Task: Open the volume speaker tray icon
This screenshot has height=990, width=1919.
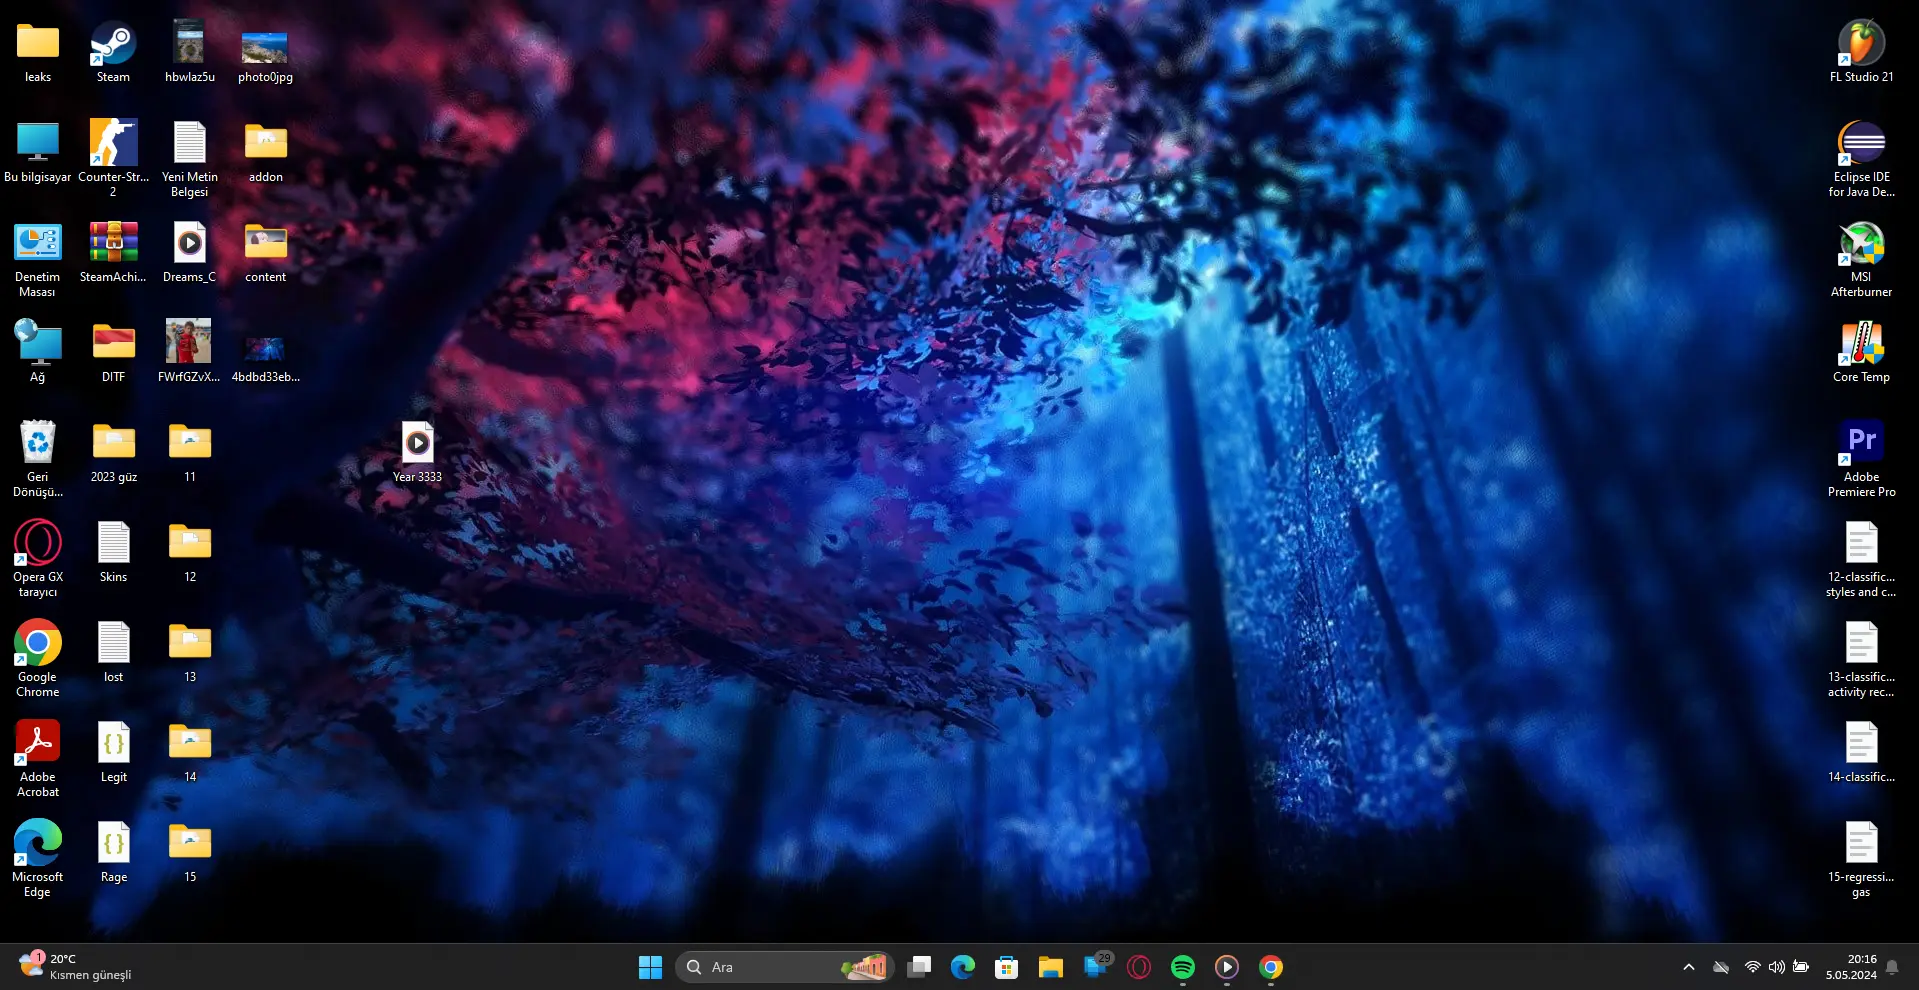Action: point(1776,967)
